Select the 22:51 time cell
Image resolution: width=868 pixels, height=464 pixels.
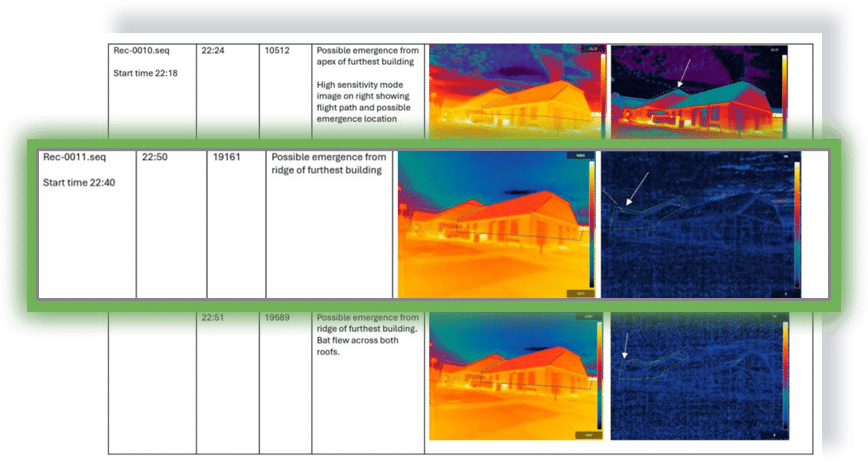pos(213,317)
